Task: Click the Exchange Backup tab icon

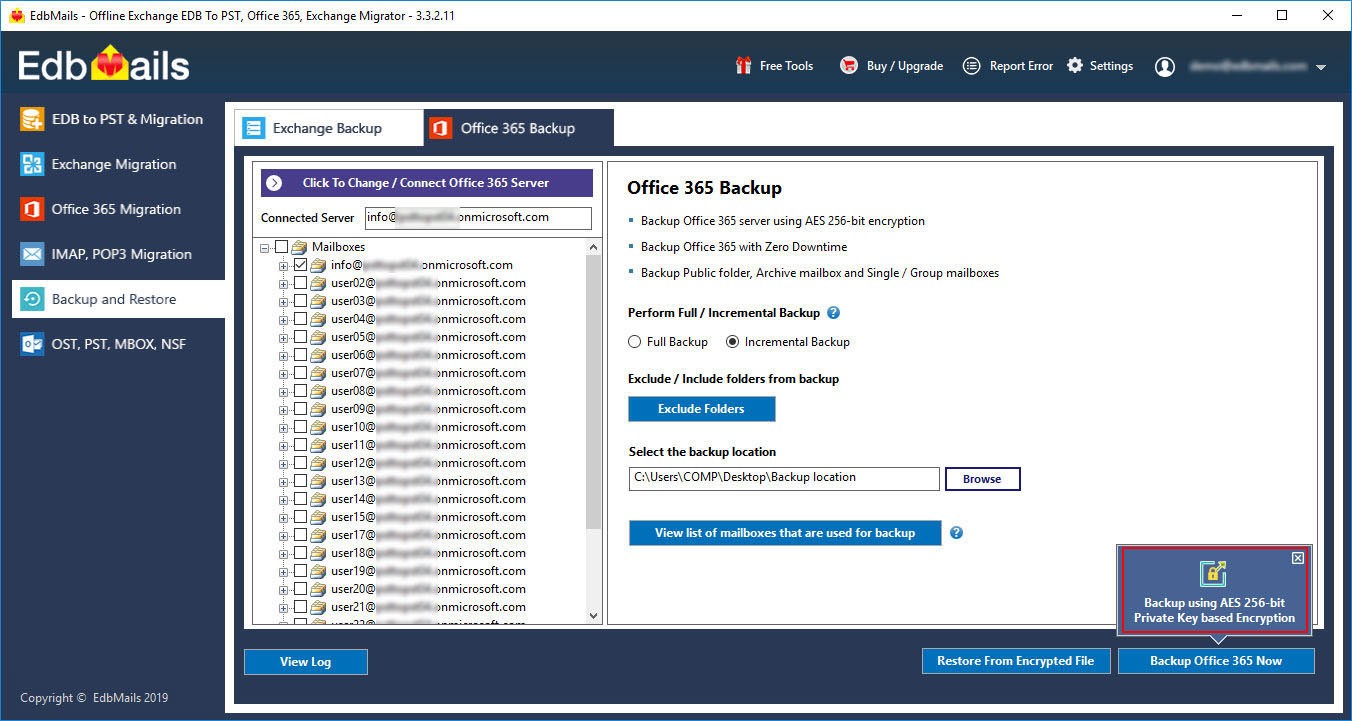Action: [x=254, y=128]
